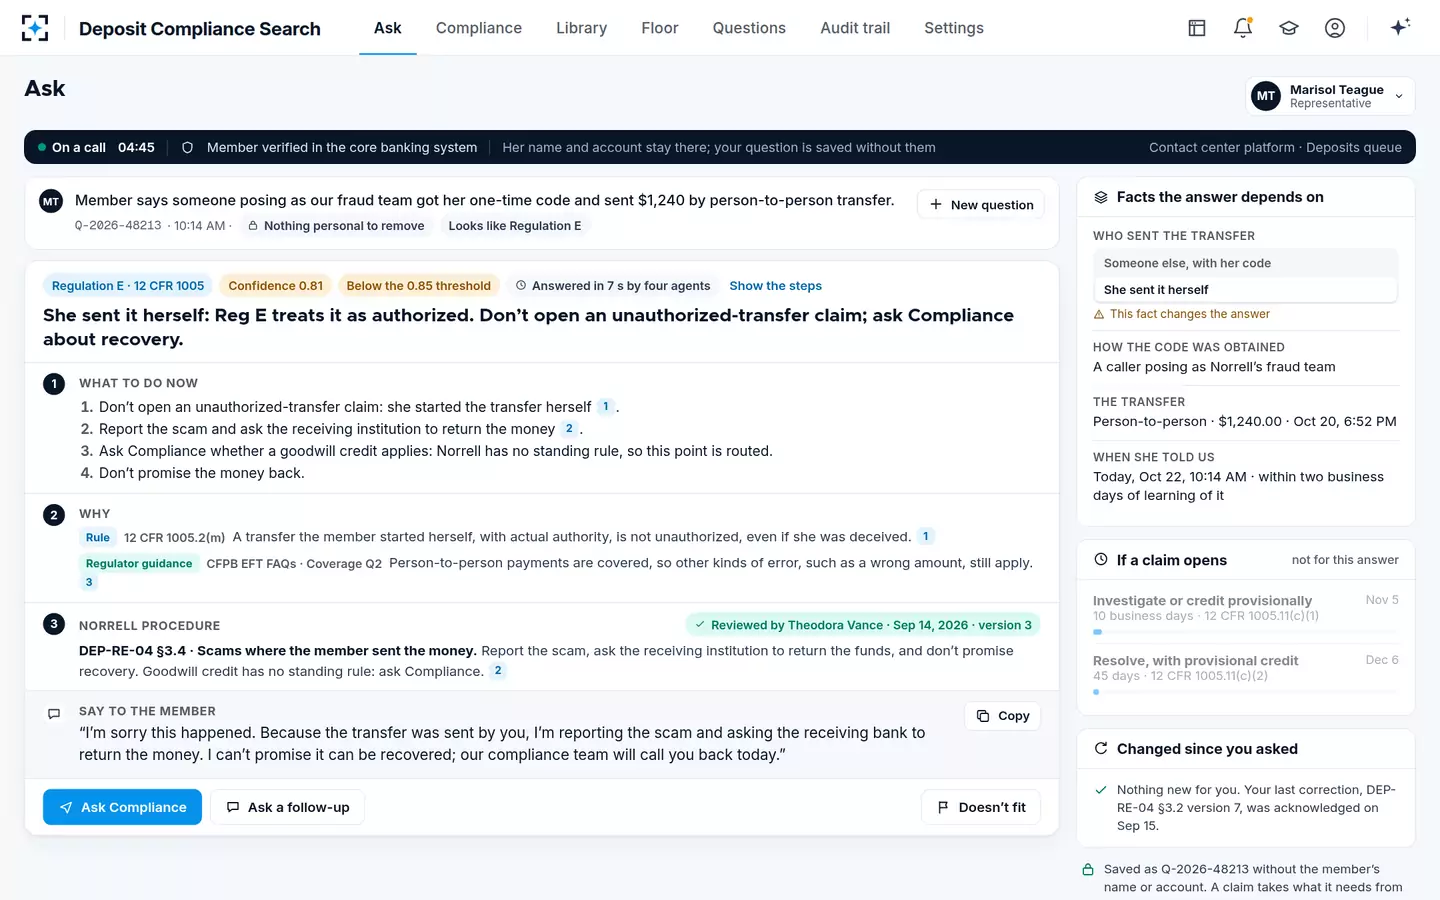Click the Resolve, with provisional credit progress bar

1246,692
